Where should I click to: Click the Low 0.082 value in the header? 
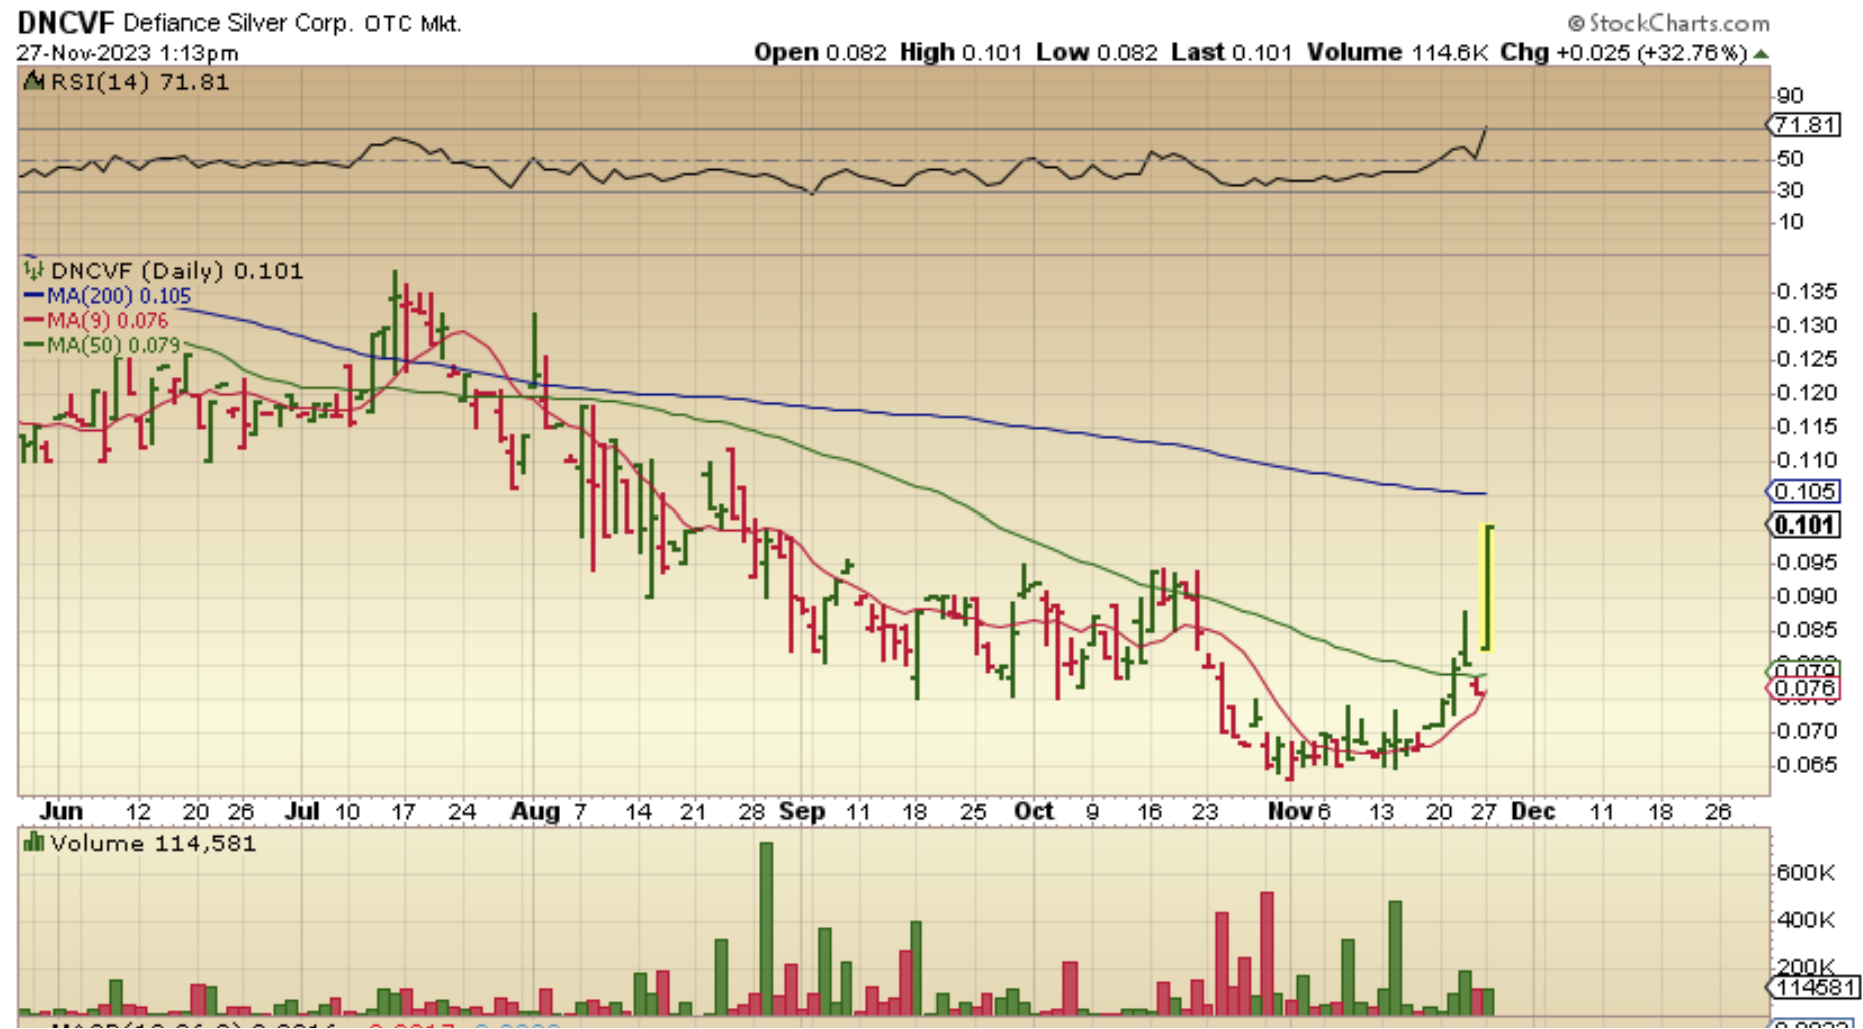1097,52
